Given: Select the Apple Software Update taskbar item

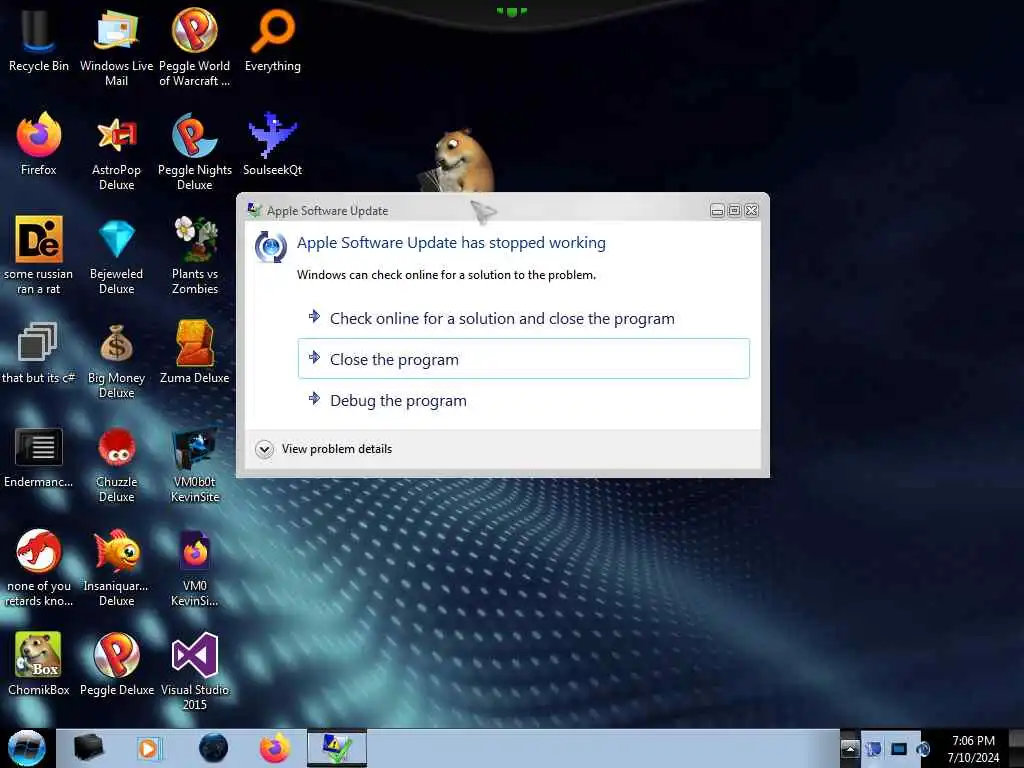Looking at the screenshot, I should tap(337, 748).
